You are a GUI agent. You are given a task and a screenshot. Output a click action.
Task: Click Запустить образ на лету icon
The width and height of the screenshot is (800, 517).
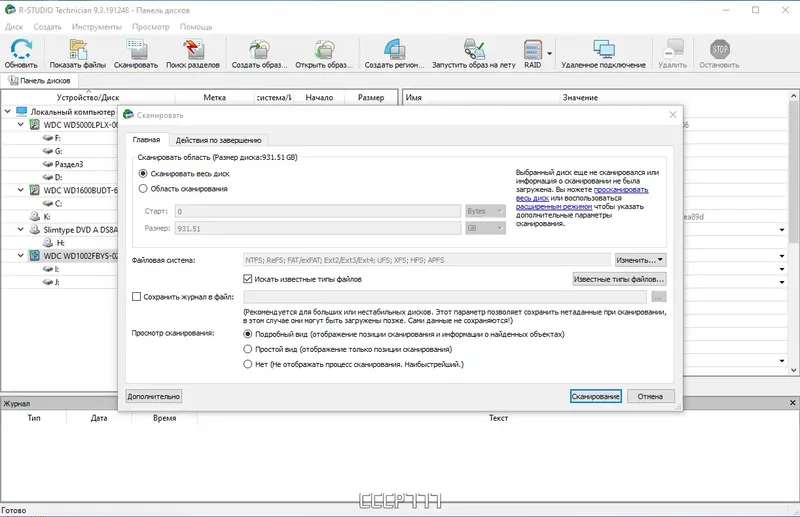pyautogui.click(x=474, y=50)
